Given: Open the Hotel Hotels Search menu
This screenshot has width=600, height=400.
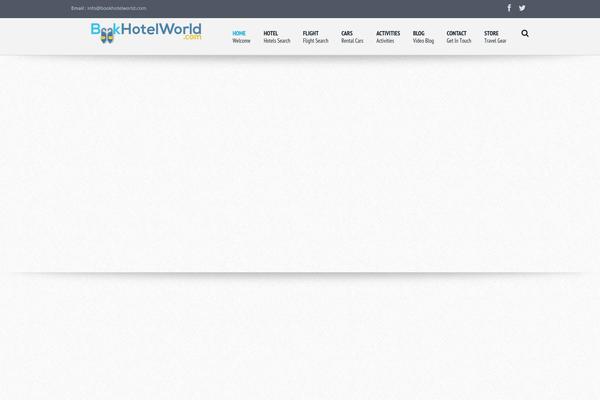Looking at the screenshot, I should (277, 37).
